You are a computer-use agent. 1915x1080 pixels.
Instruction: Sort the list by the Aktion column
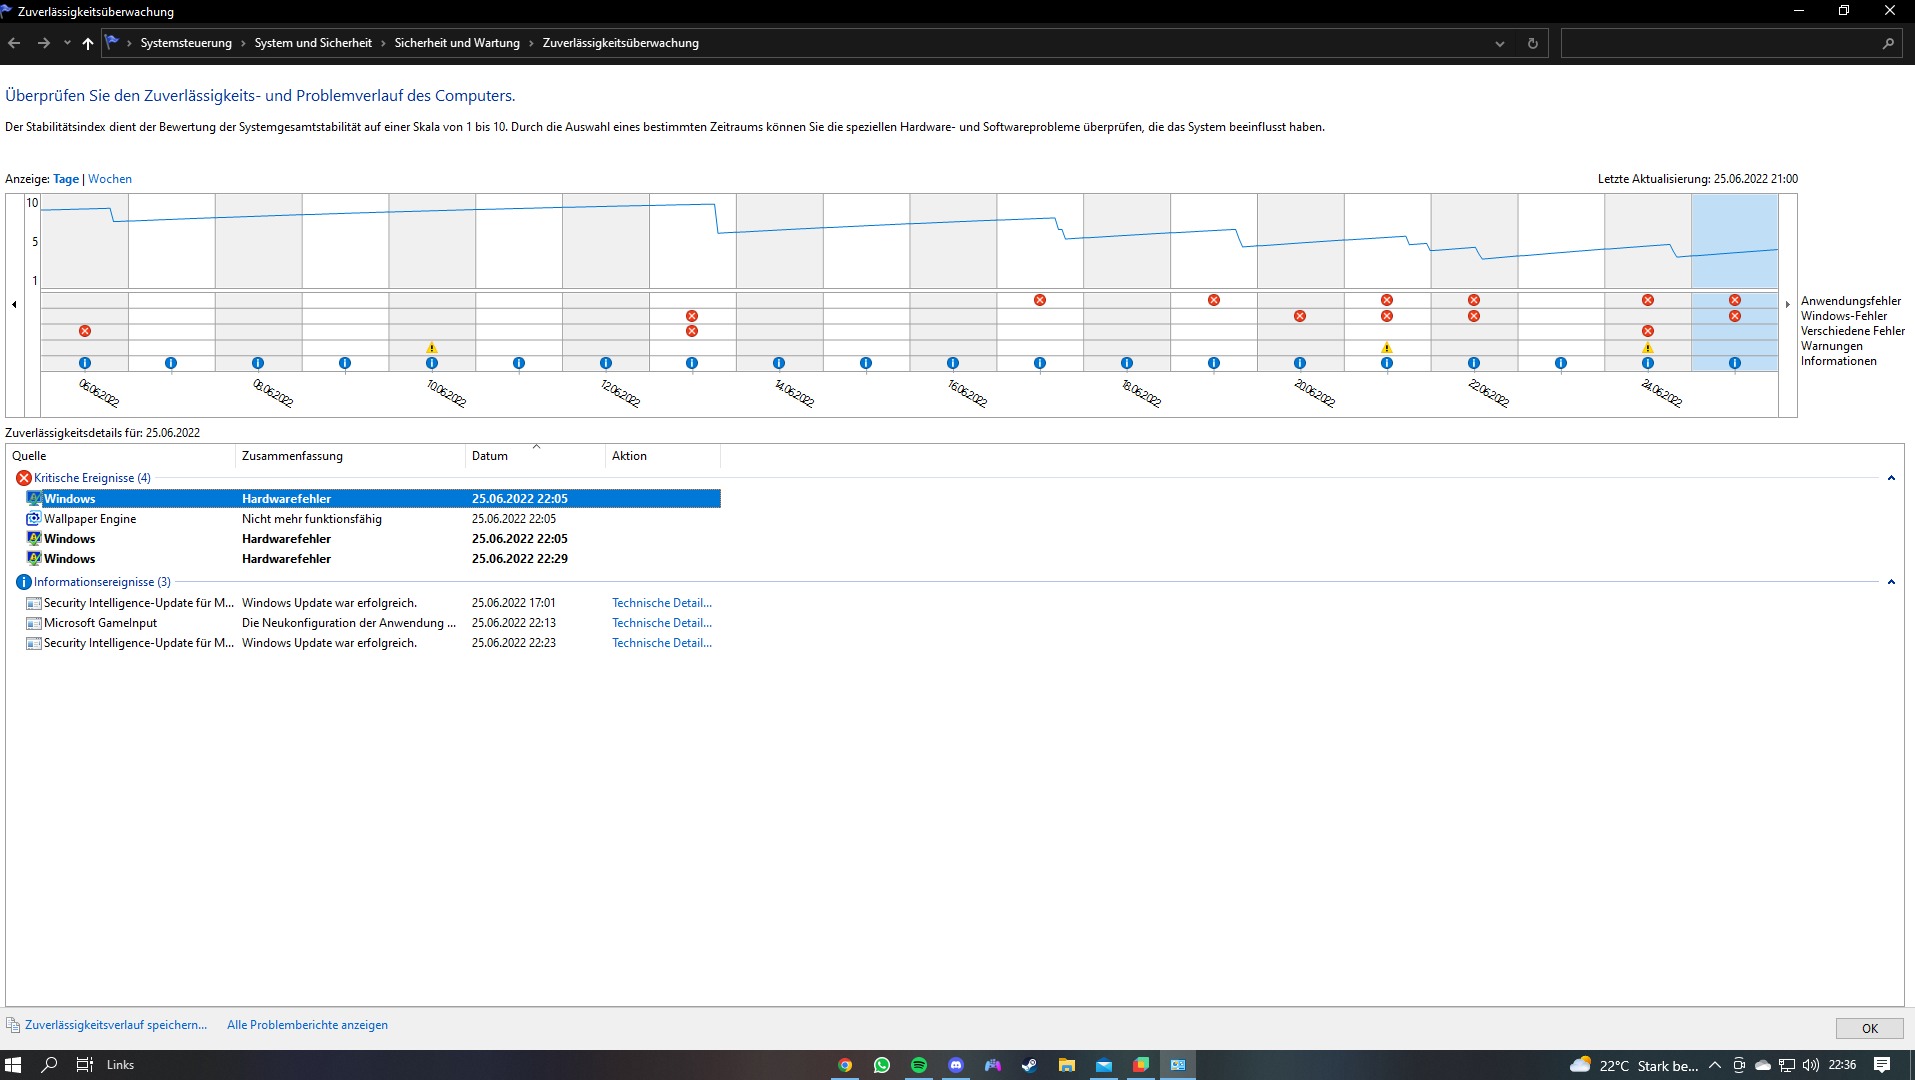tap(663, 456)
